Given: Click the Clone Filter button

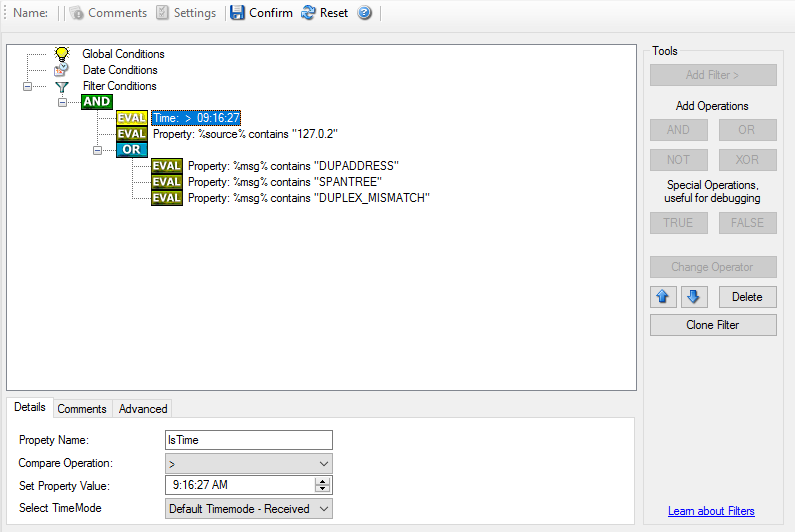Looking at the screenshot, I should click(x=713, y=325).
